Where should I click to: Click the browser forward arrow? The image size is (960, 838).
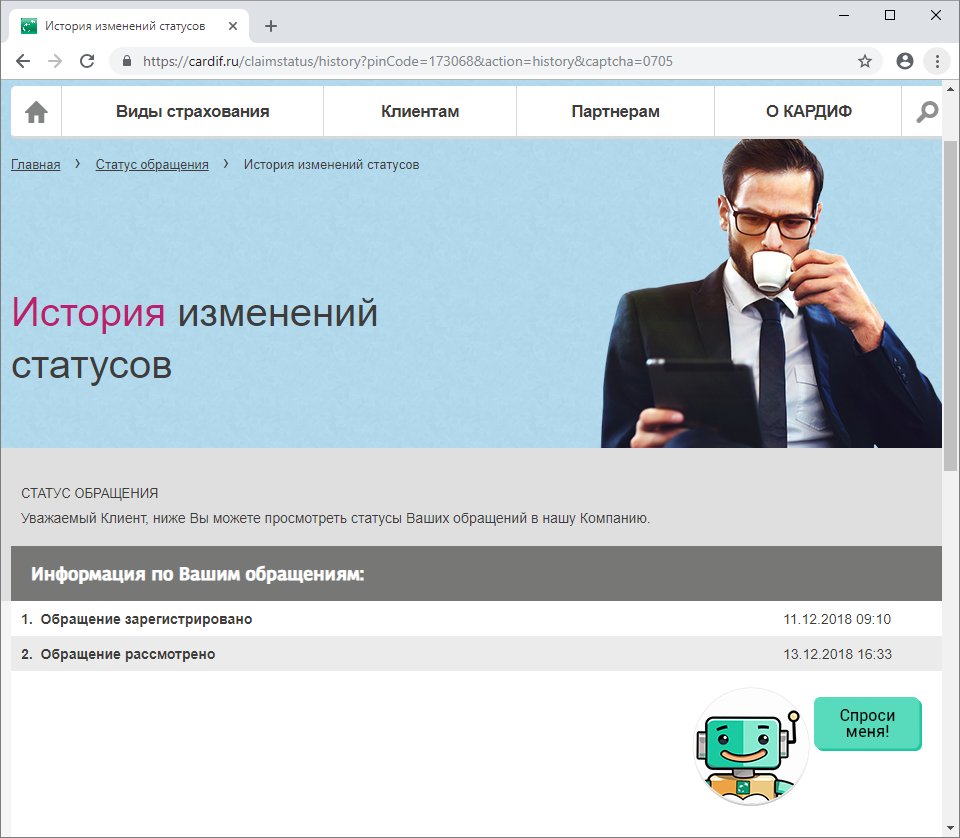point(55,61)
